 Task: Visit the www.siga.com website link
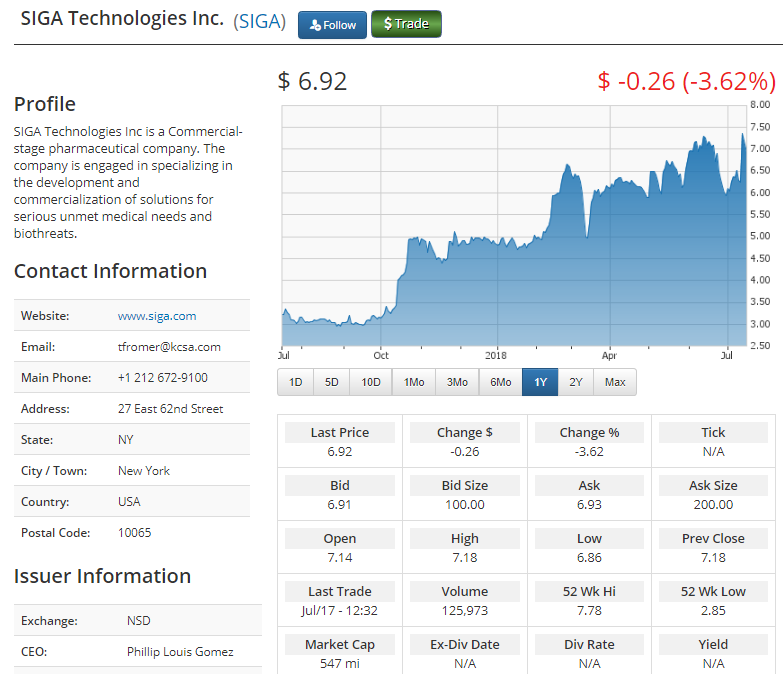[x=157, y=316]
